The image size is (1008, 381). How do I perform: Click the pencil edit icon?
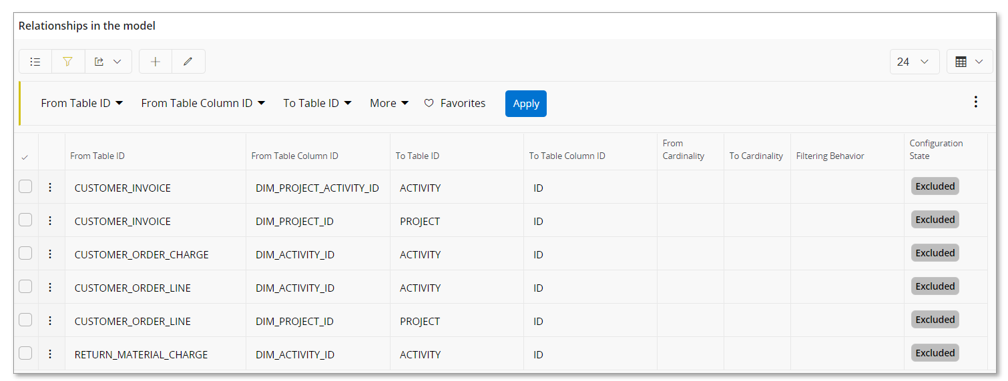(x=188, y=62)
